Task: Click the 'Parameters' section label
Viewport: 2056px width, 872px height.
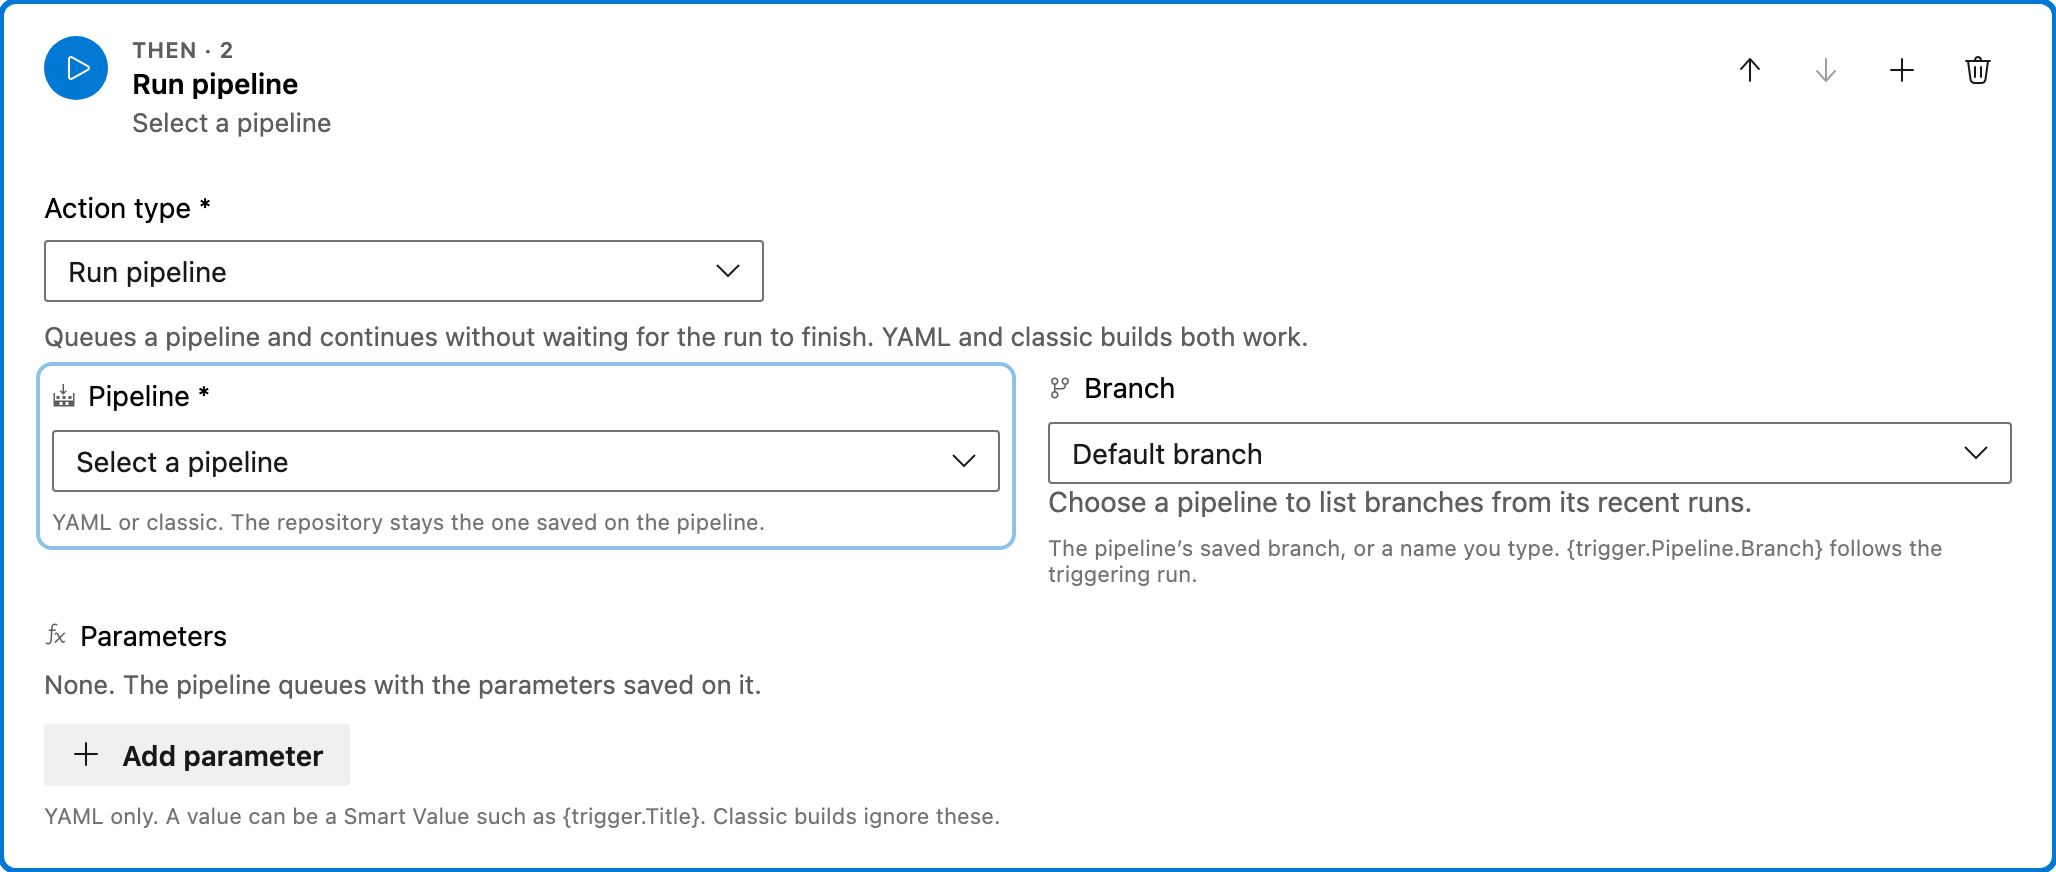Action: pos(154,636)
